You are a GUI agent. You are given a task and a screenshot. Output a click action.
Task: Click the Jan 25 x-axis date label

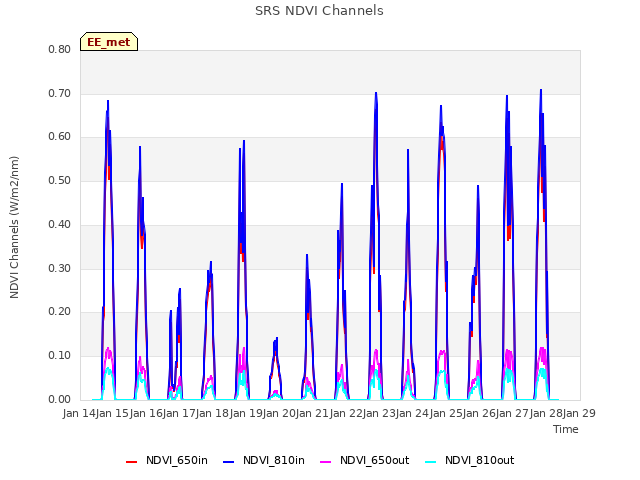coord(446,413)
